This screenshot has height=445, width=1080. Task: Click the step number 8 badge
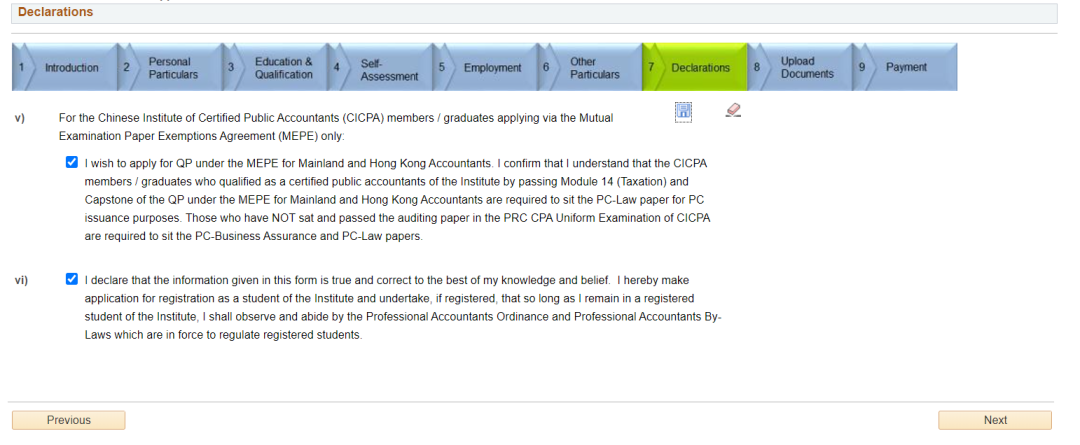pos(757,68)
